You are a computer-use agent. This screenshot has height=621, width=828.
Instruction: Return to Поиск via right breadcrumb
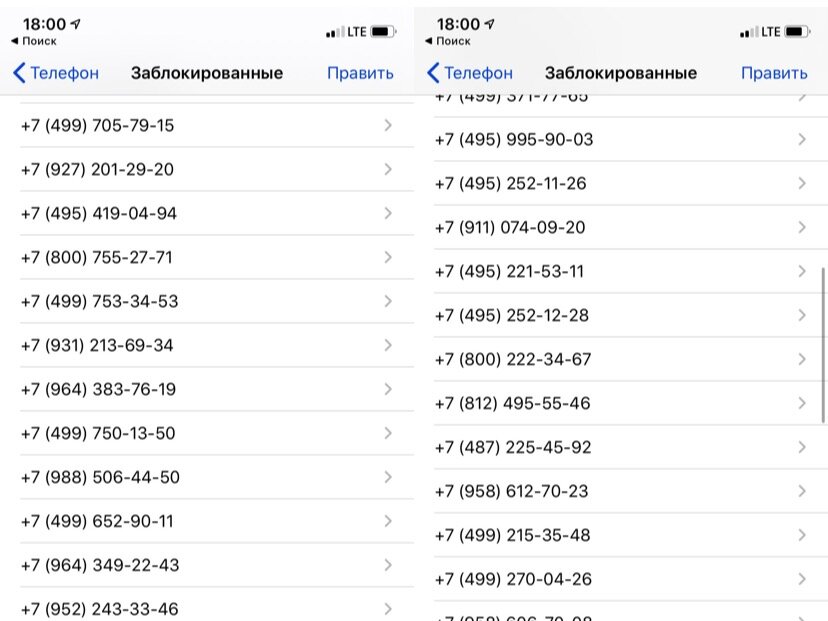tap(448, 41)
